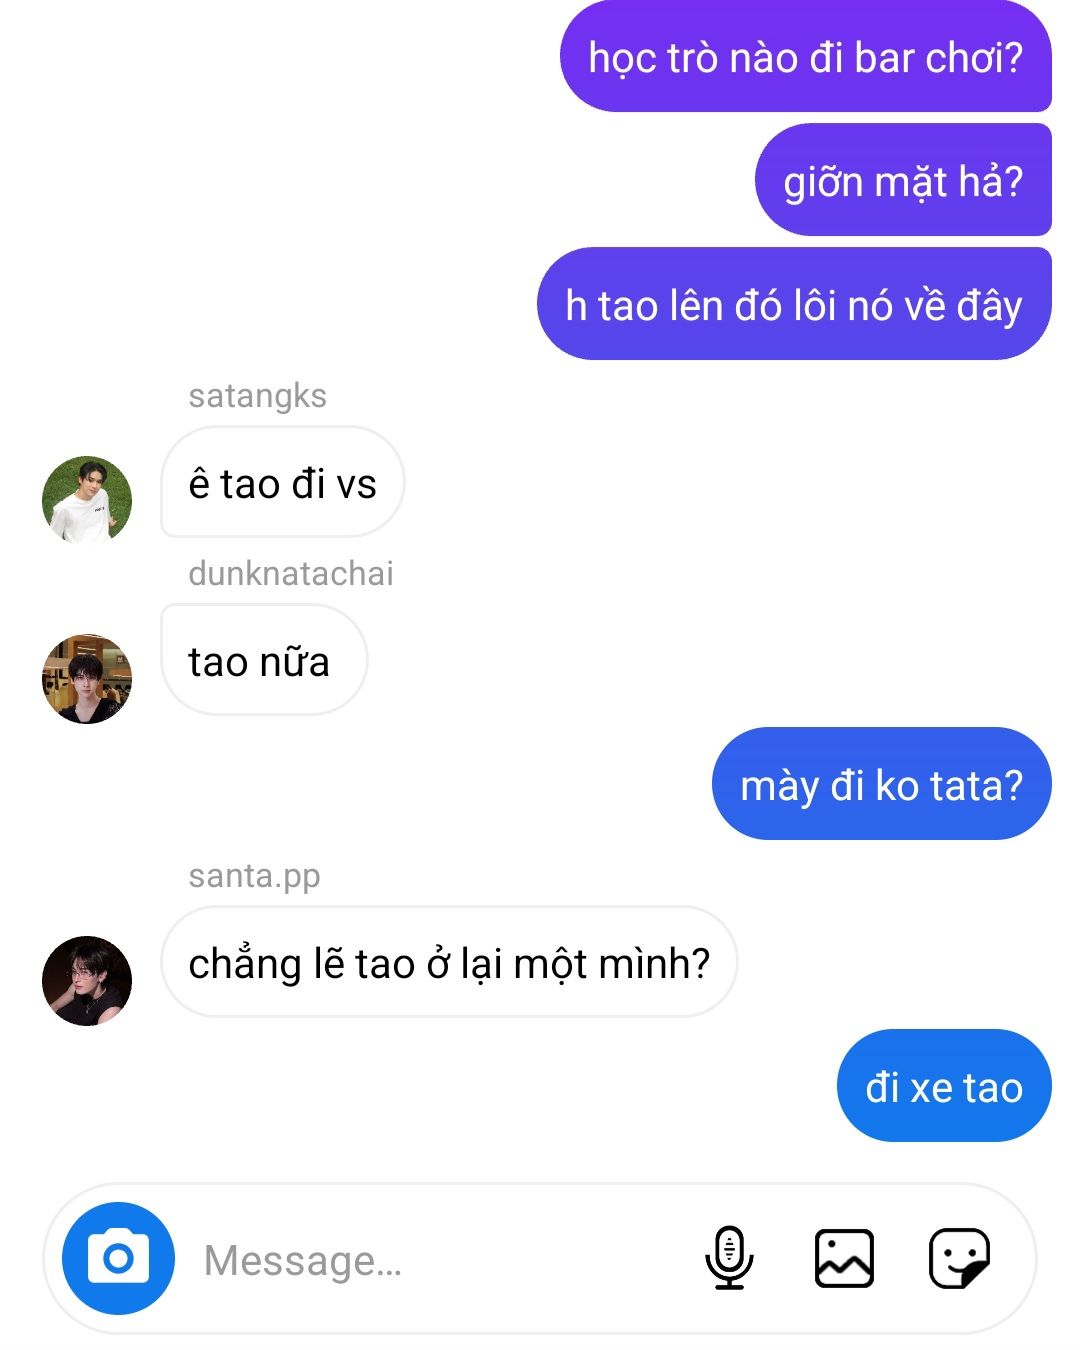The width and height of the screenshot is (1080, 1350).
Task: Select "chẳng lẽ tao ở lại một mình?" message
Action: coord(449,962)
